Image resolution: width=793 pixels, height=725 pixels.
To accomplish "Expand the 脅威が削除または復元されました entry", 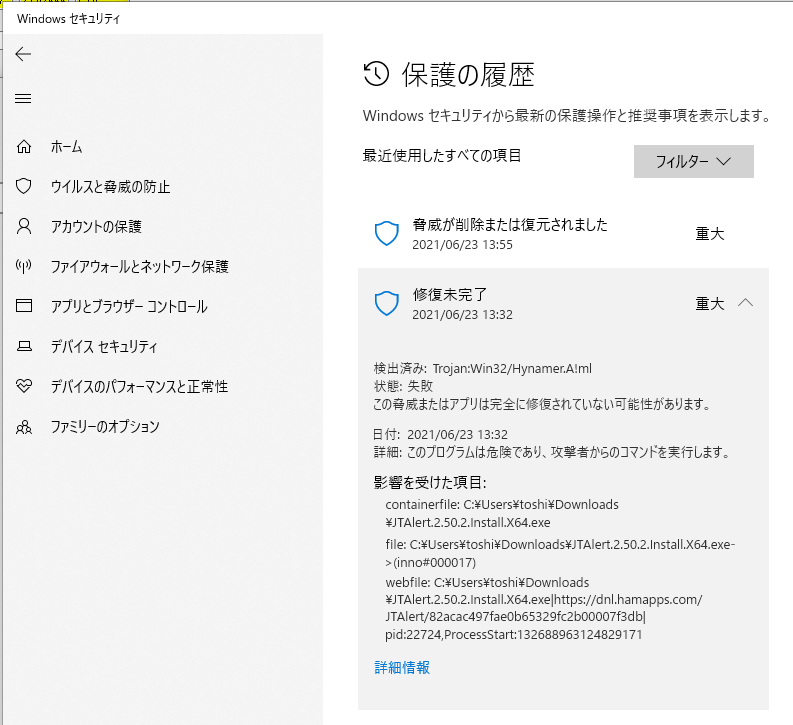I will coord(563,234).
